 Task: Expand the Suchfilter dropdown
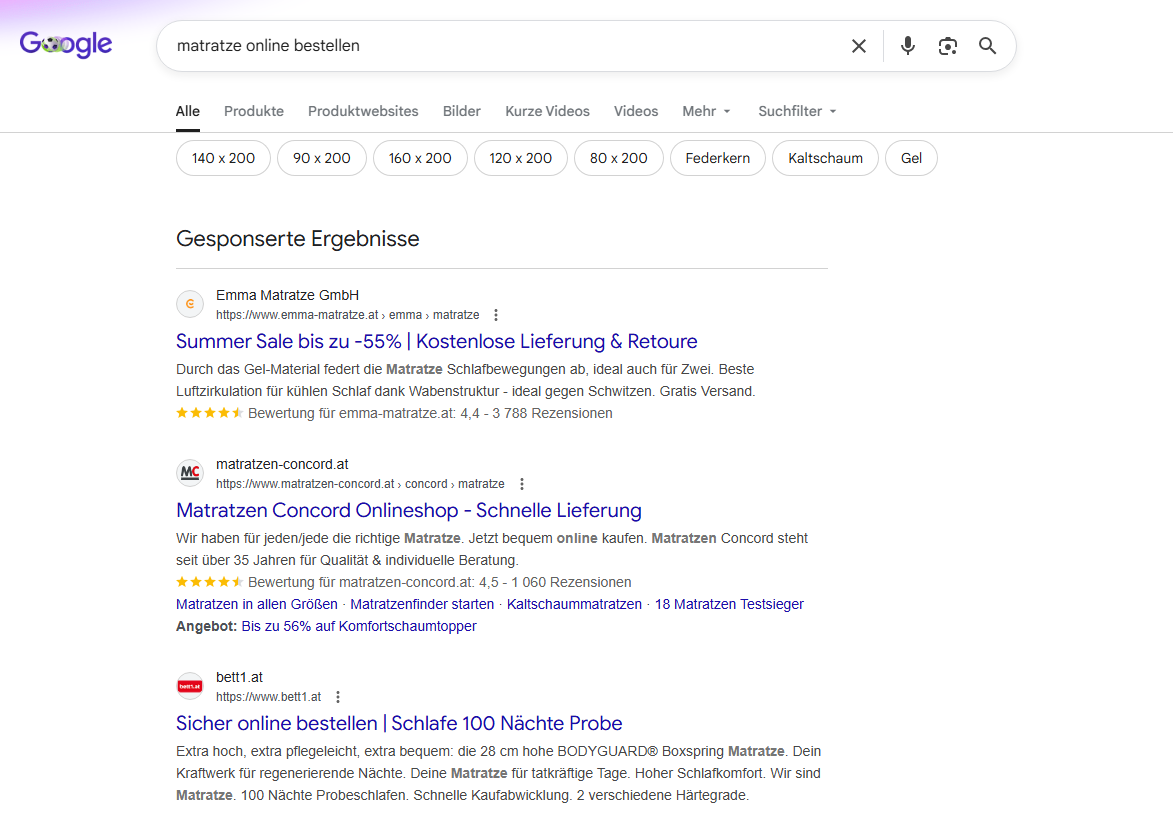(x=797, y=111)
